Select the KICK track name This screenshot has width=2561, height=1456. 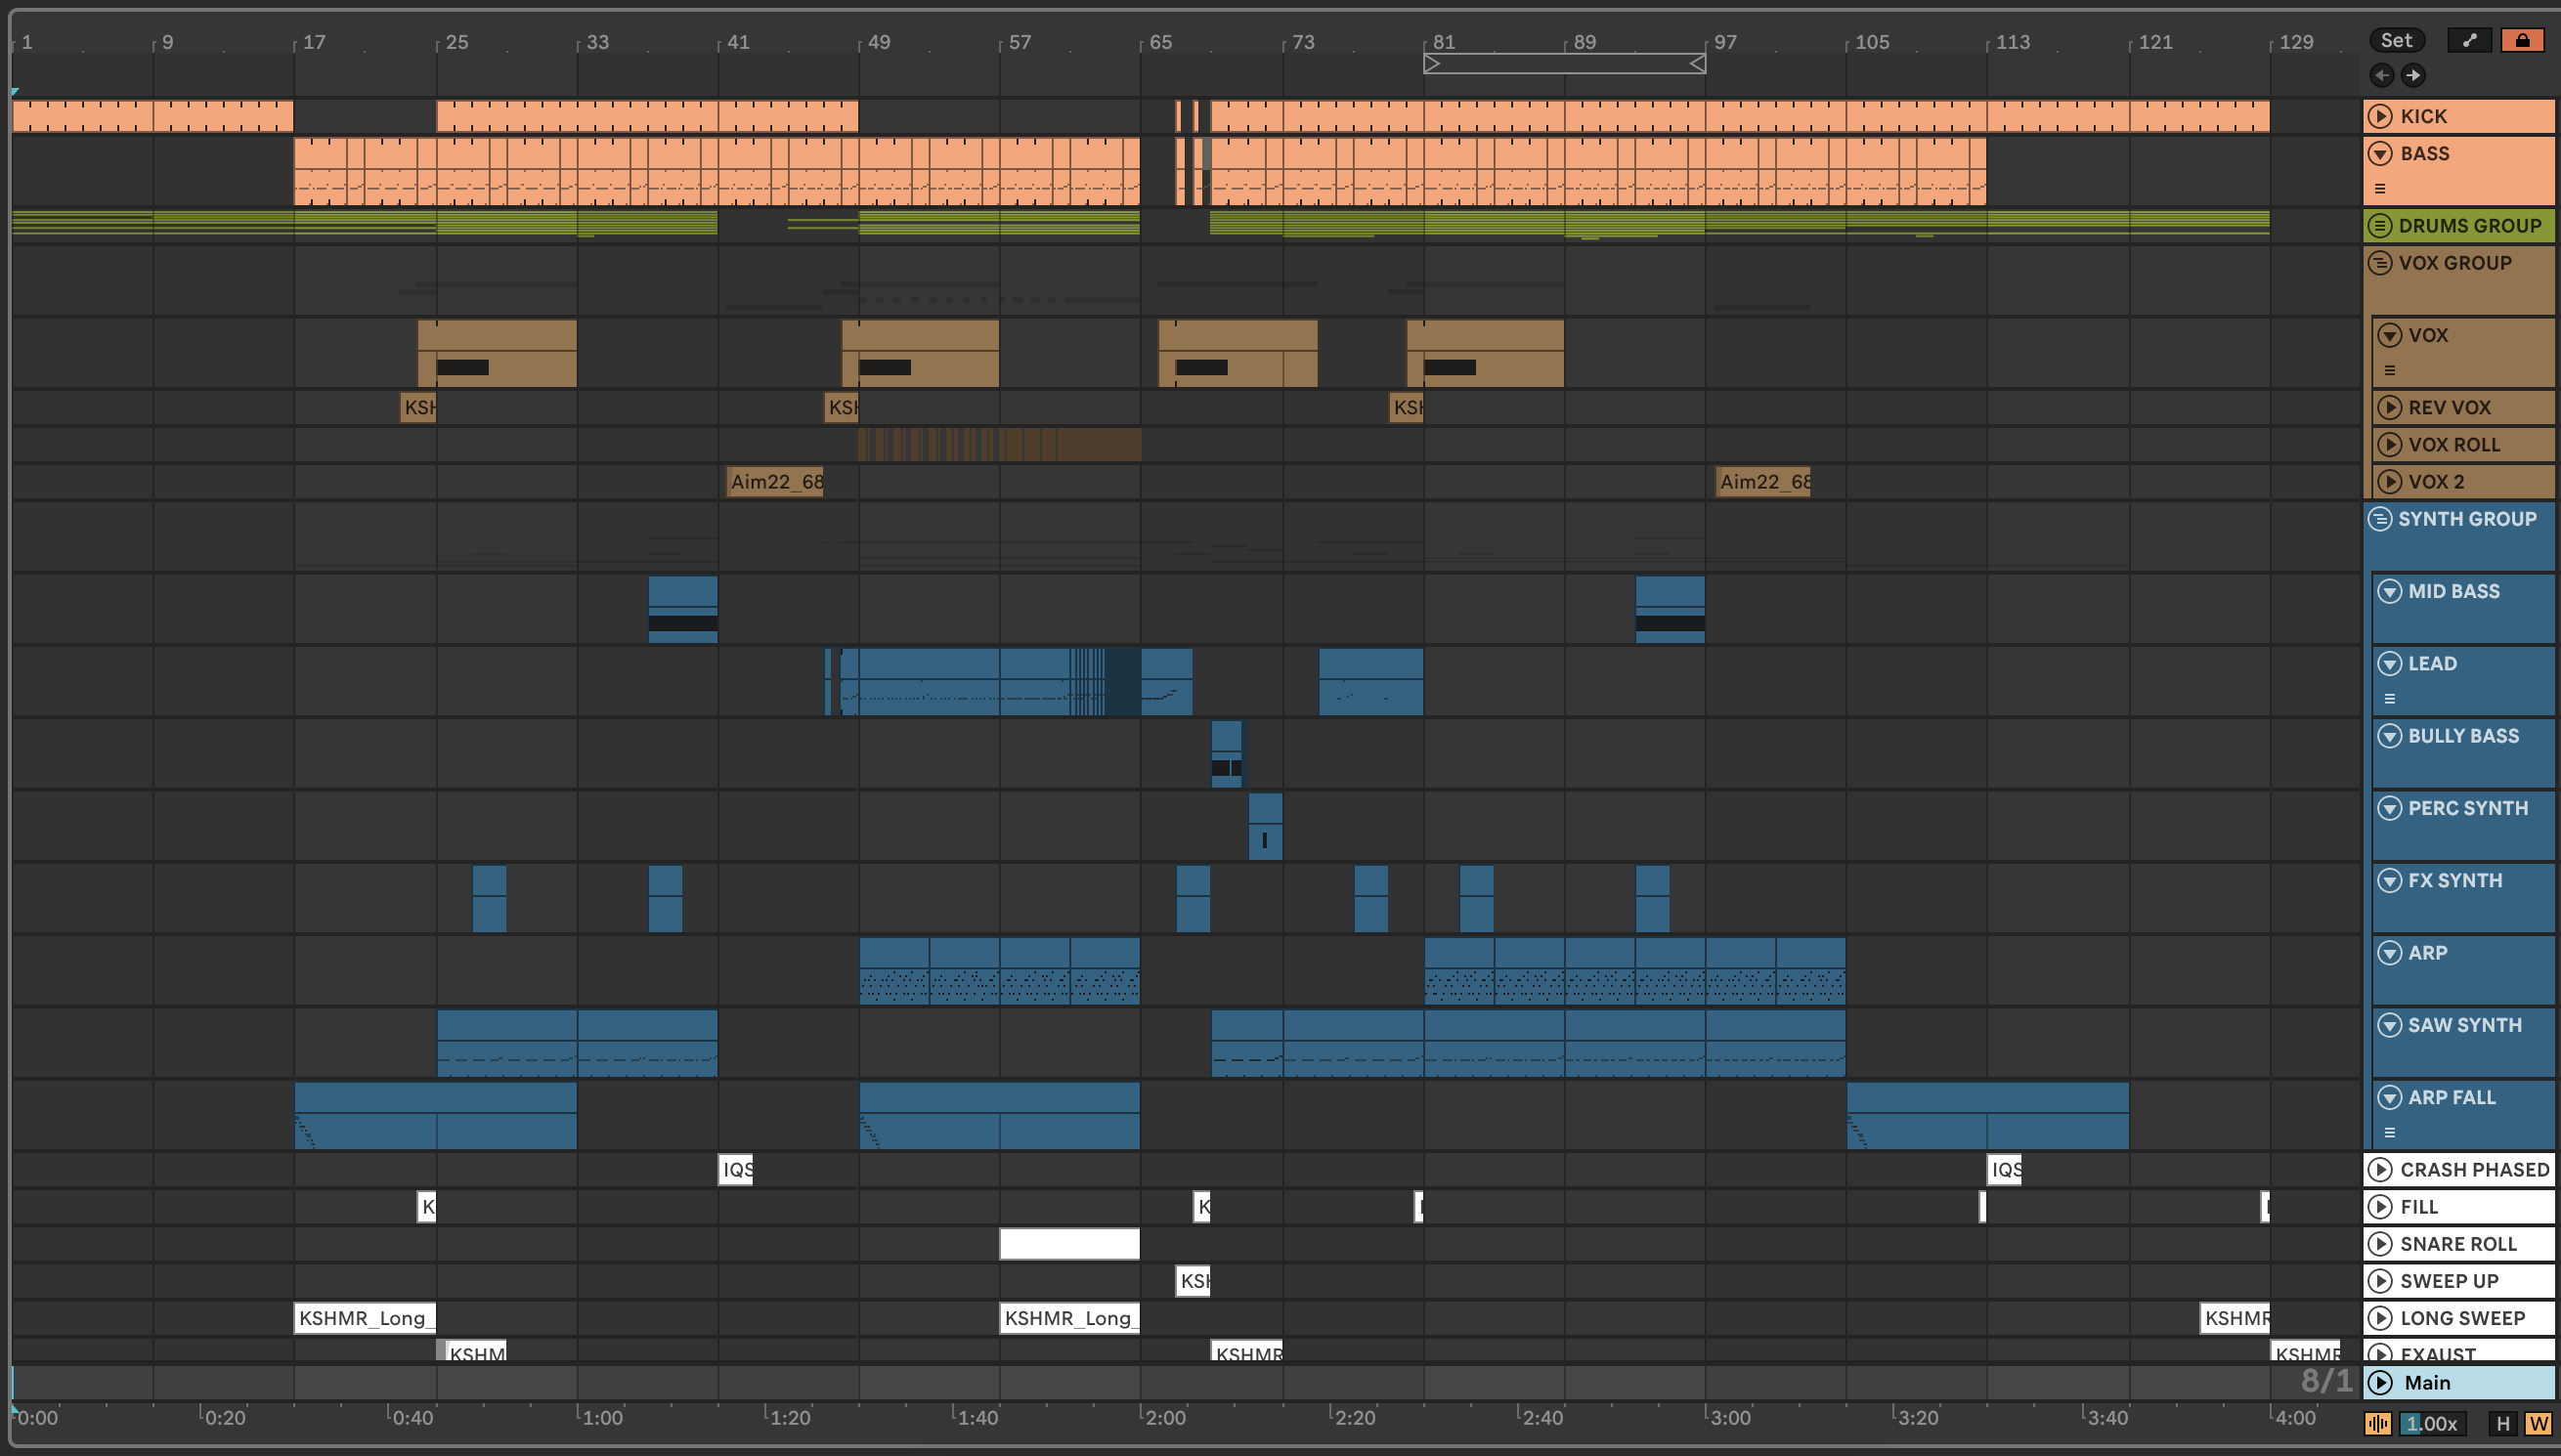[2424, 116]
